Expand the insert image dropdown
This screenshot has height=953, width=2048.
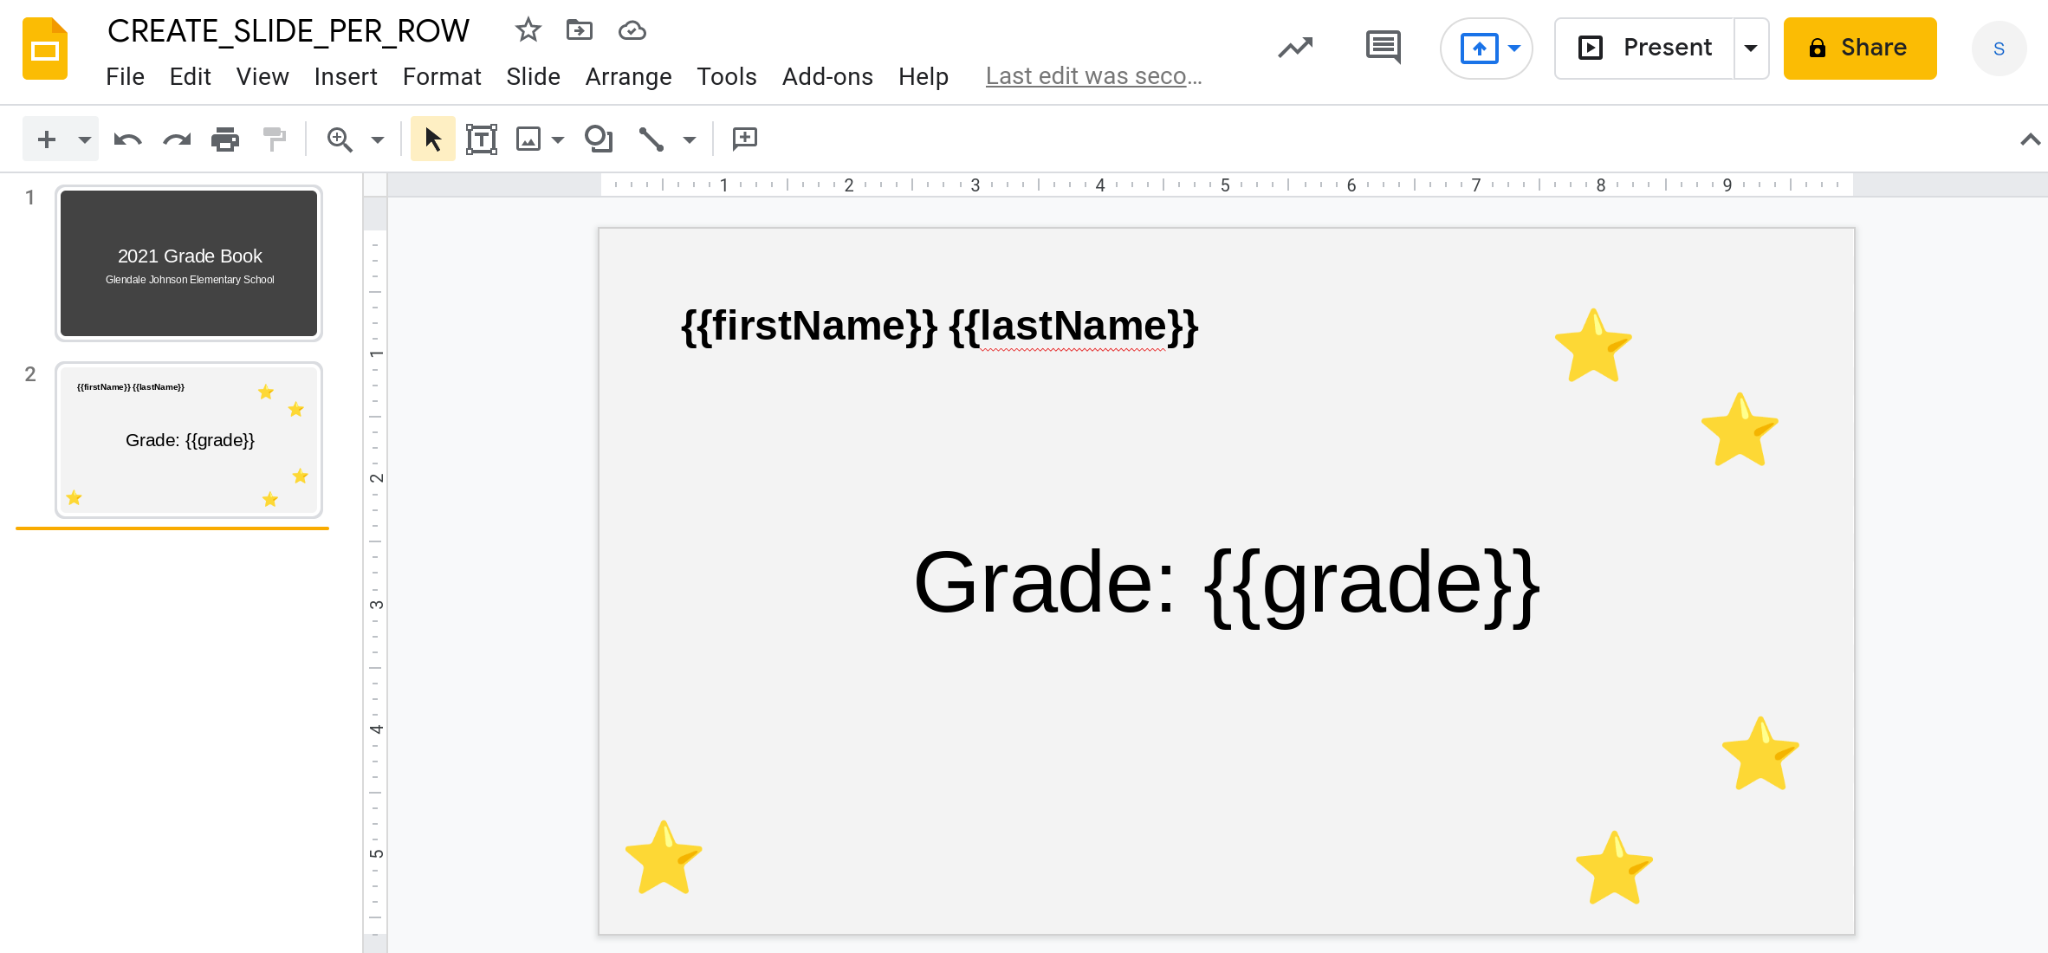coord(558,139)
